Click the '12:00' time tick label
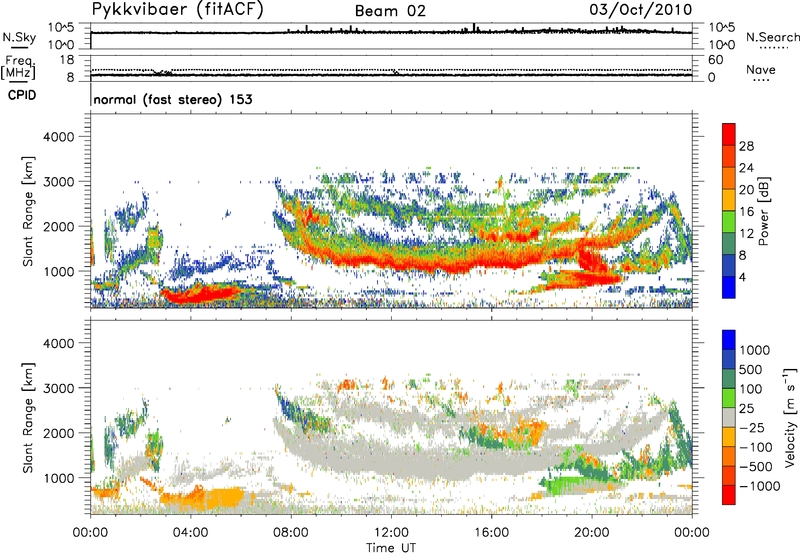Image resolution: width=800 pixels, height=554 pixels. (391, 533)
